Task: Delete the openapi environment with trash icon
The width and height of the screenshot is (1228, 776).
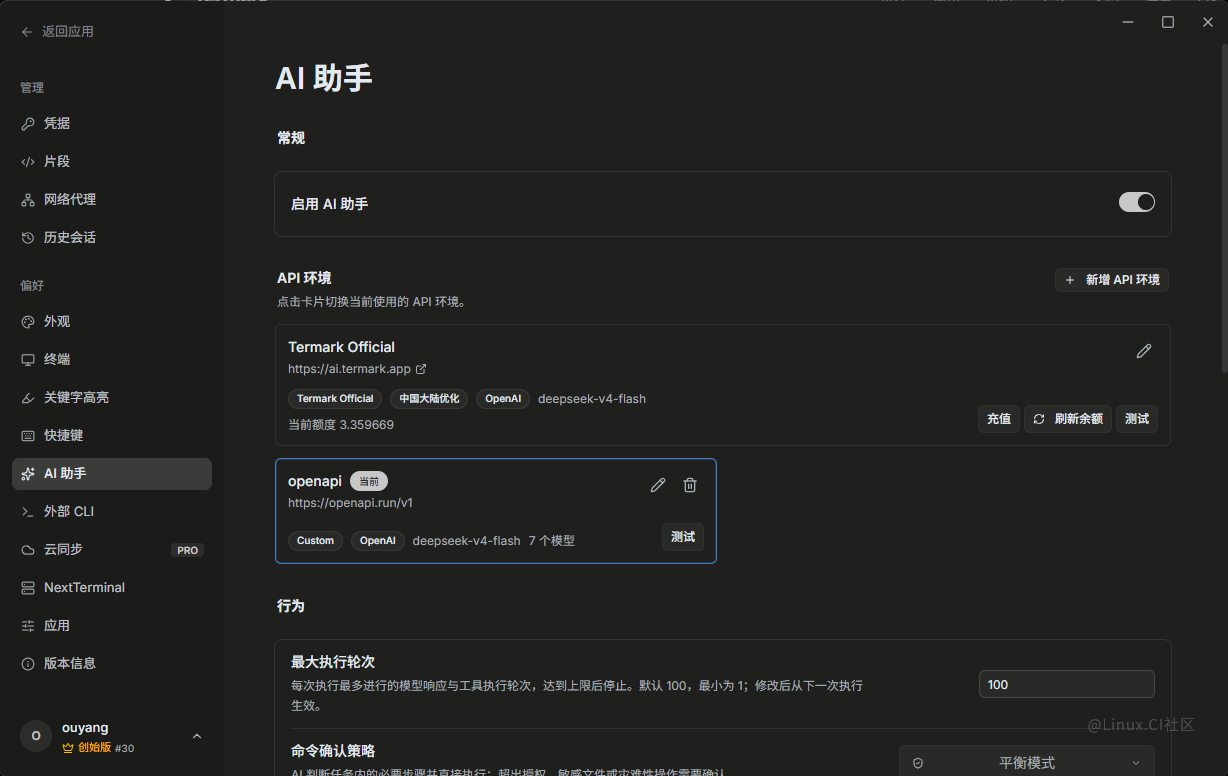Action: coord(690,485)
